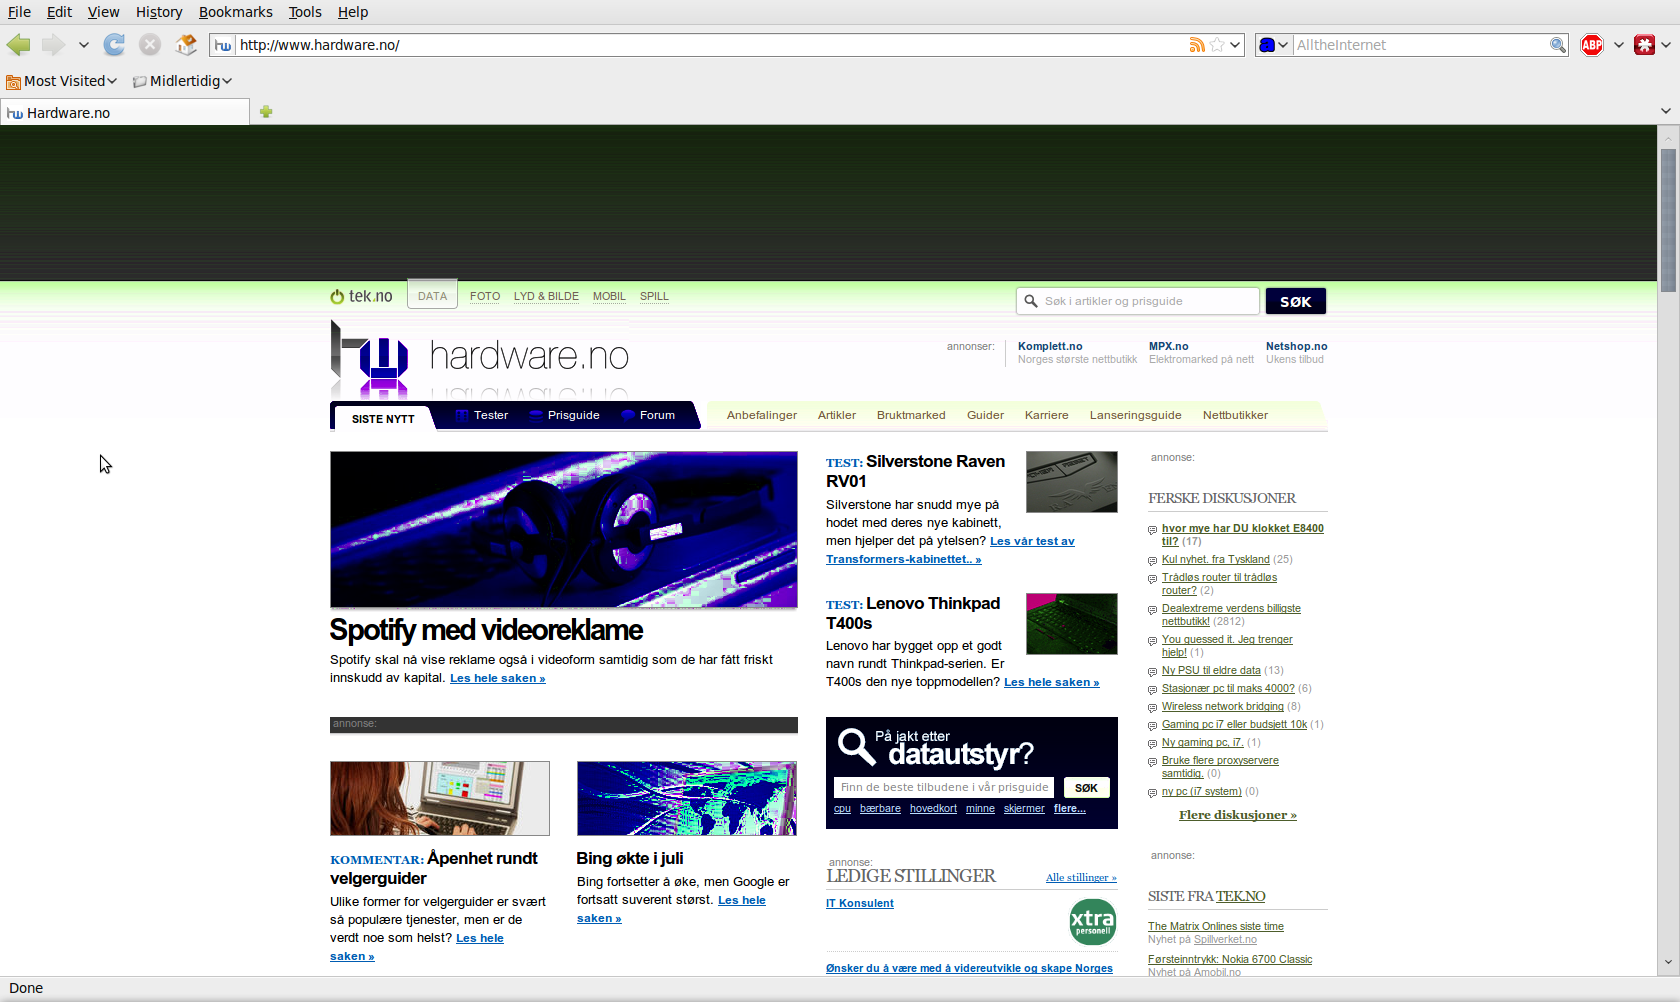Open the SPILL section link

coord(654,296)
